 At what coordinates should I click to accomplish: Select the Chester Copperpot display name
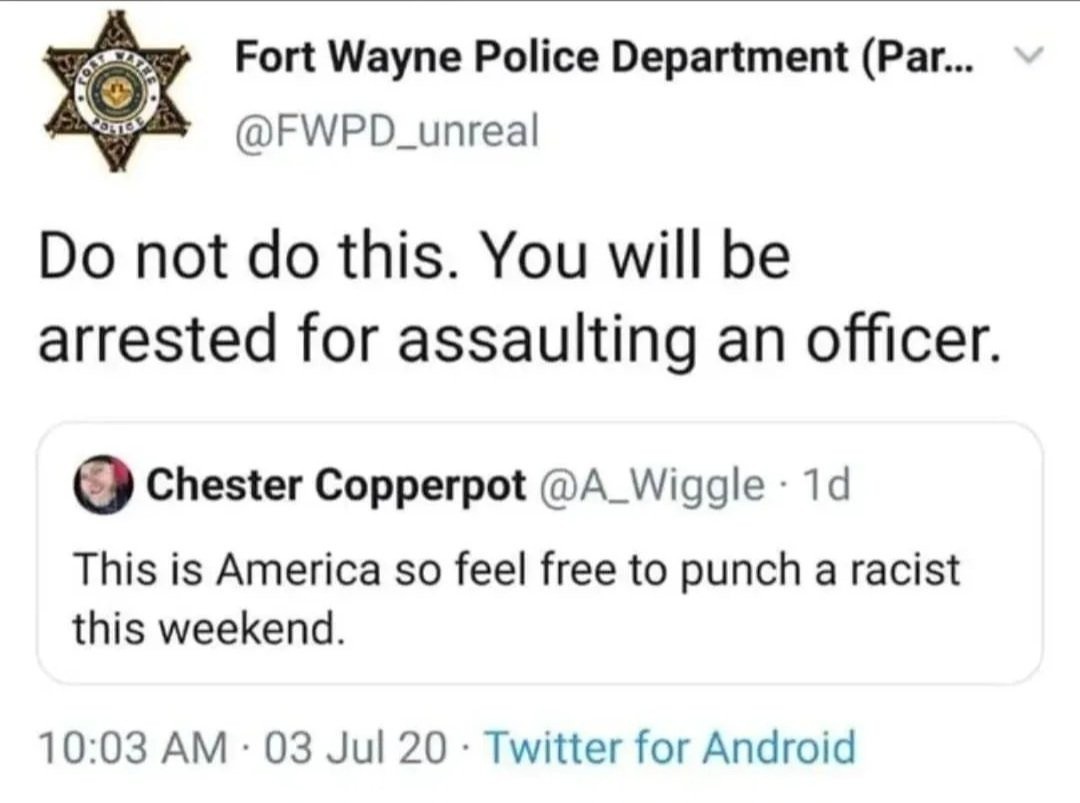click(335, 487)
